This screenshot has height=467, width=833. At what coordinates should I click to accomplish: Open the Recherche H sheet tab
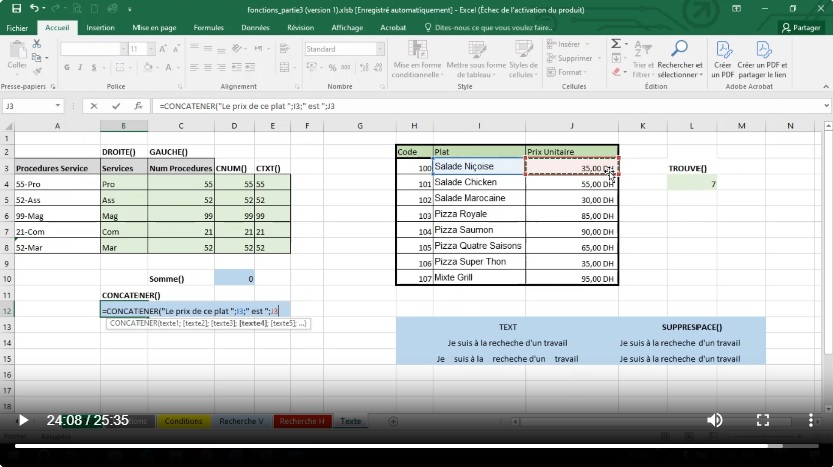pyautogui.click(x=302, y=421)
